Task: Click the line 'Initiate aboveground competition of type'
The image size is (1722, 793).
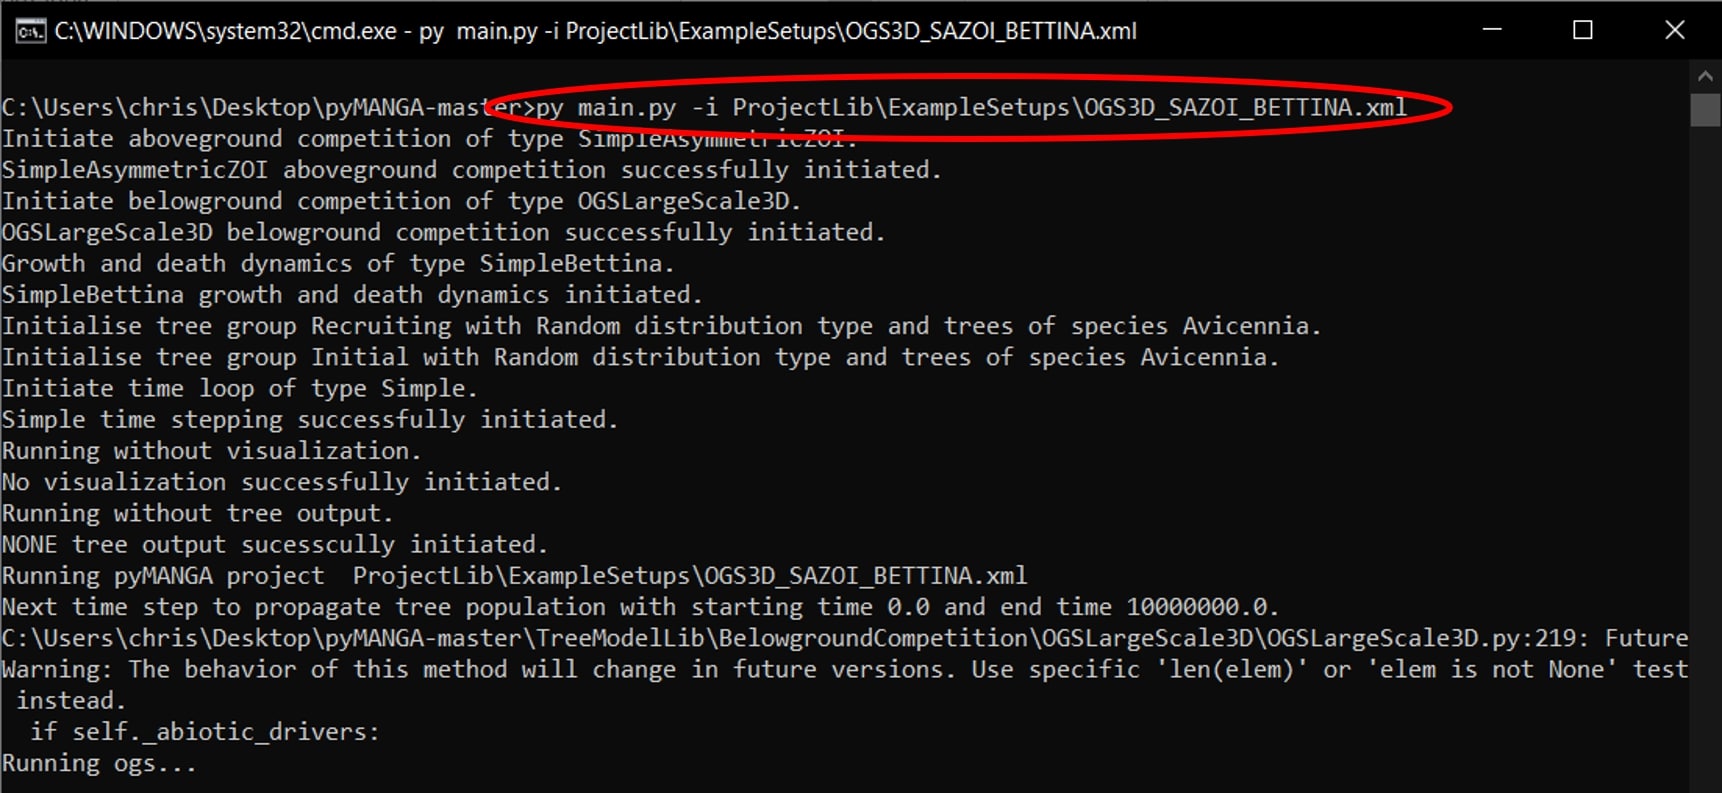Action: (x=429, y=139)
